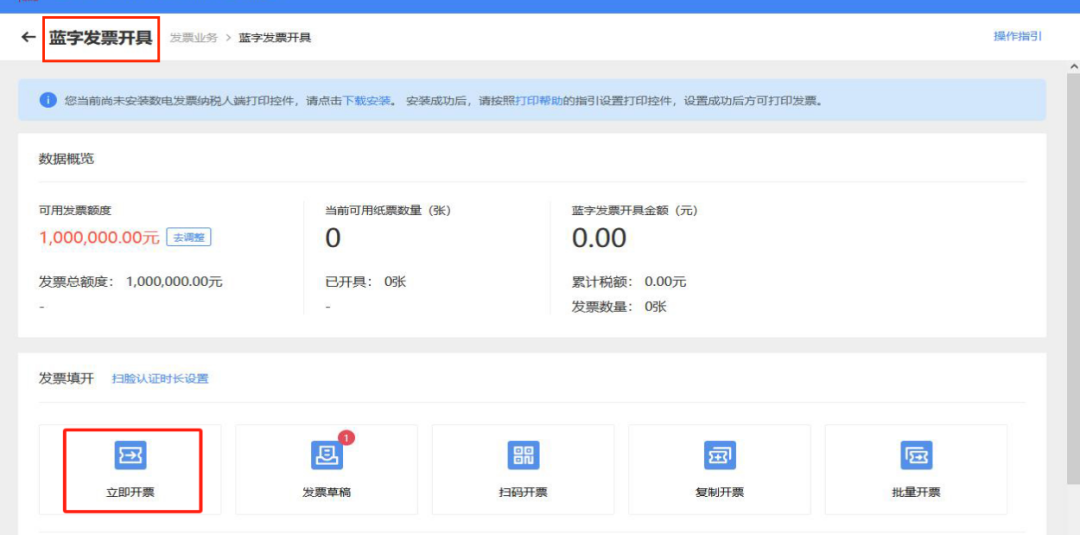Click the 可用发票额度 label
Screen dimensions: 1080x535
click(75, 211)
